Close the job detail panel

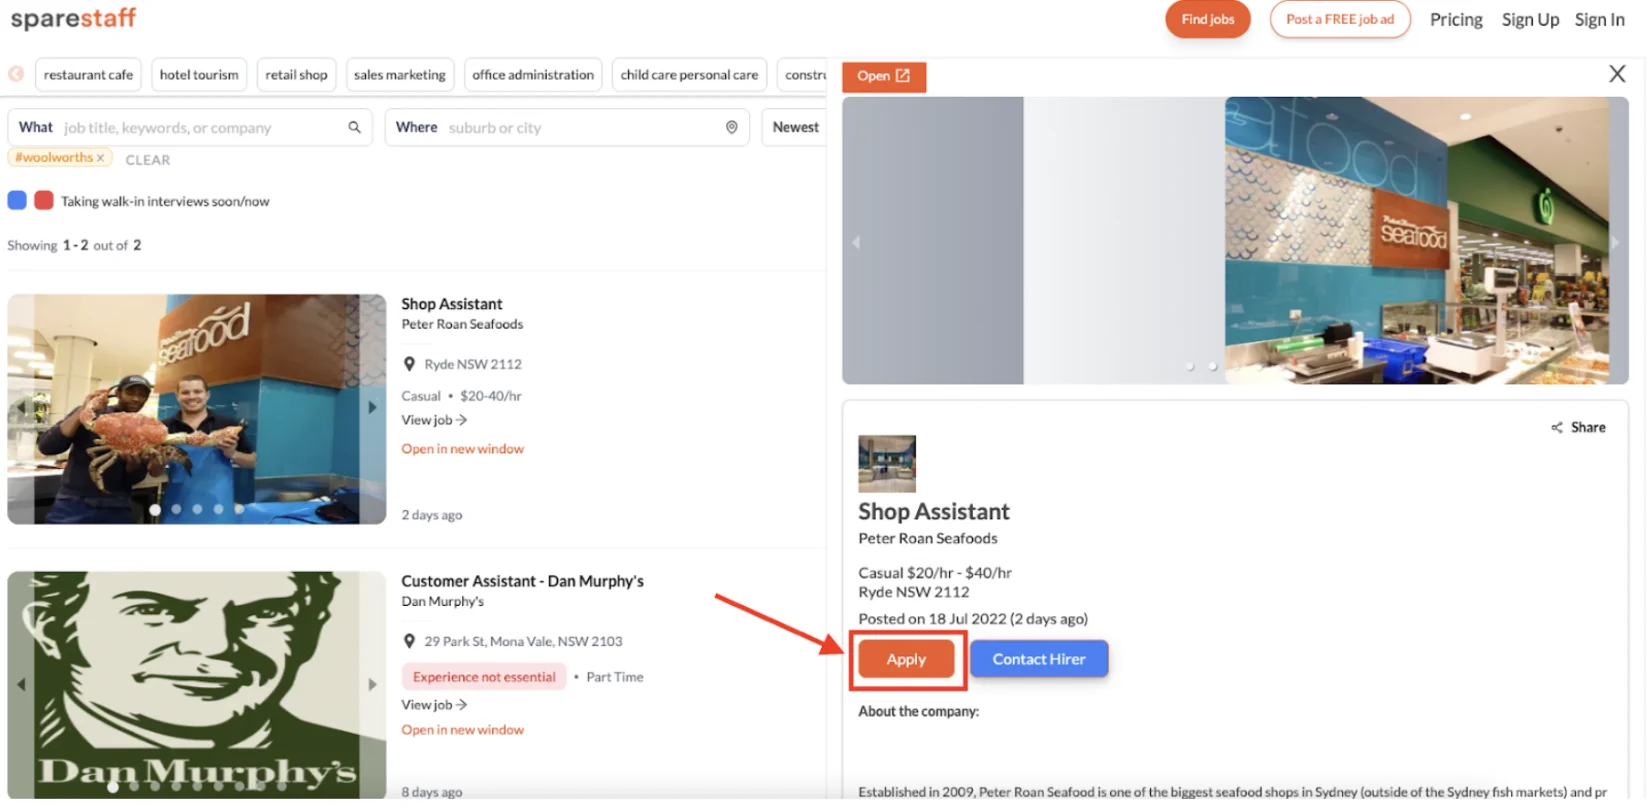(x=1617, y=73)
